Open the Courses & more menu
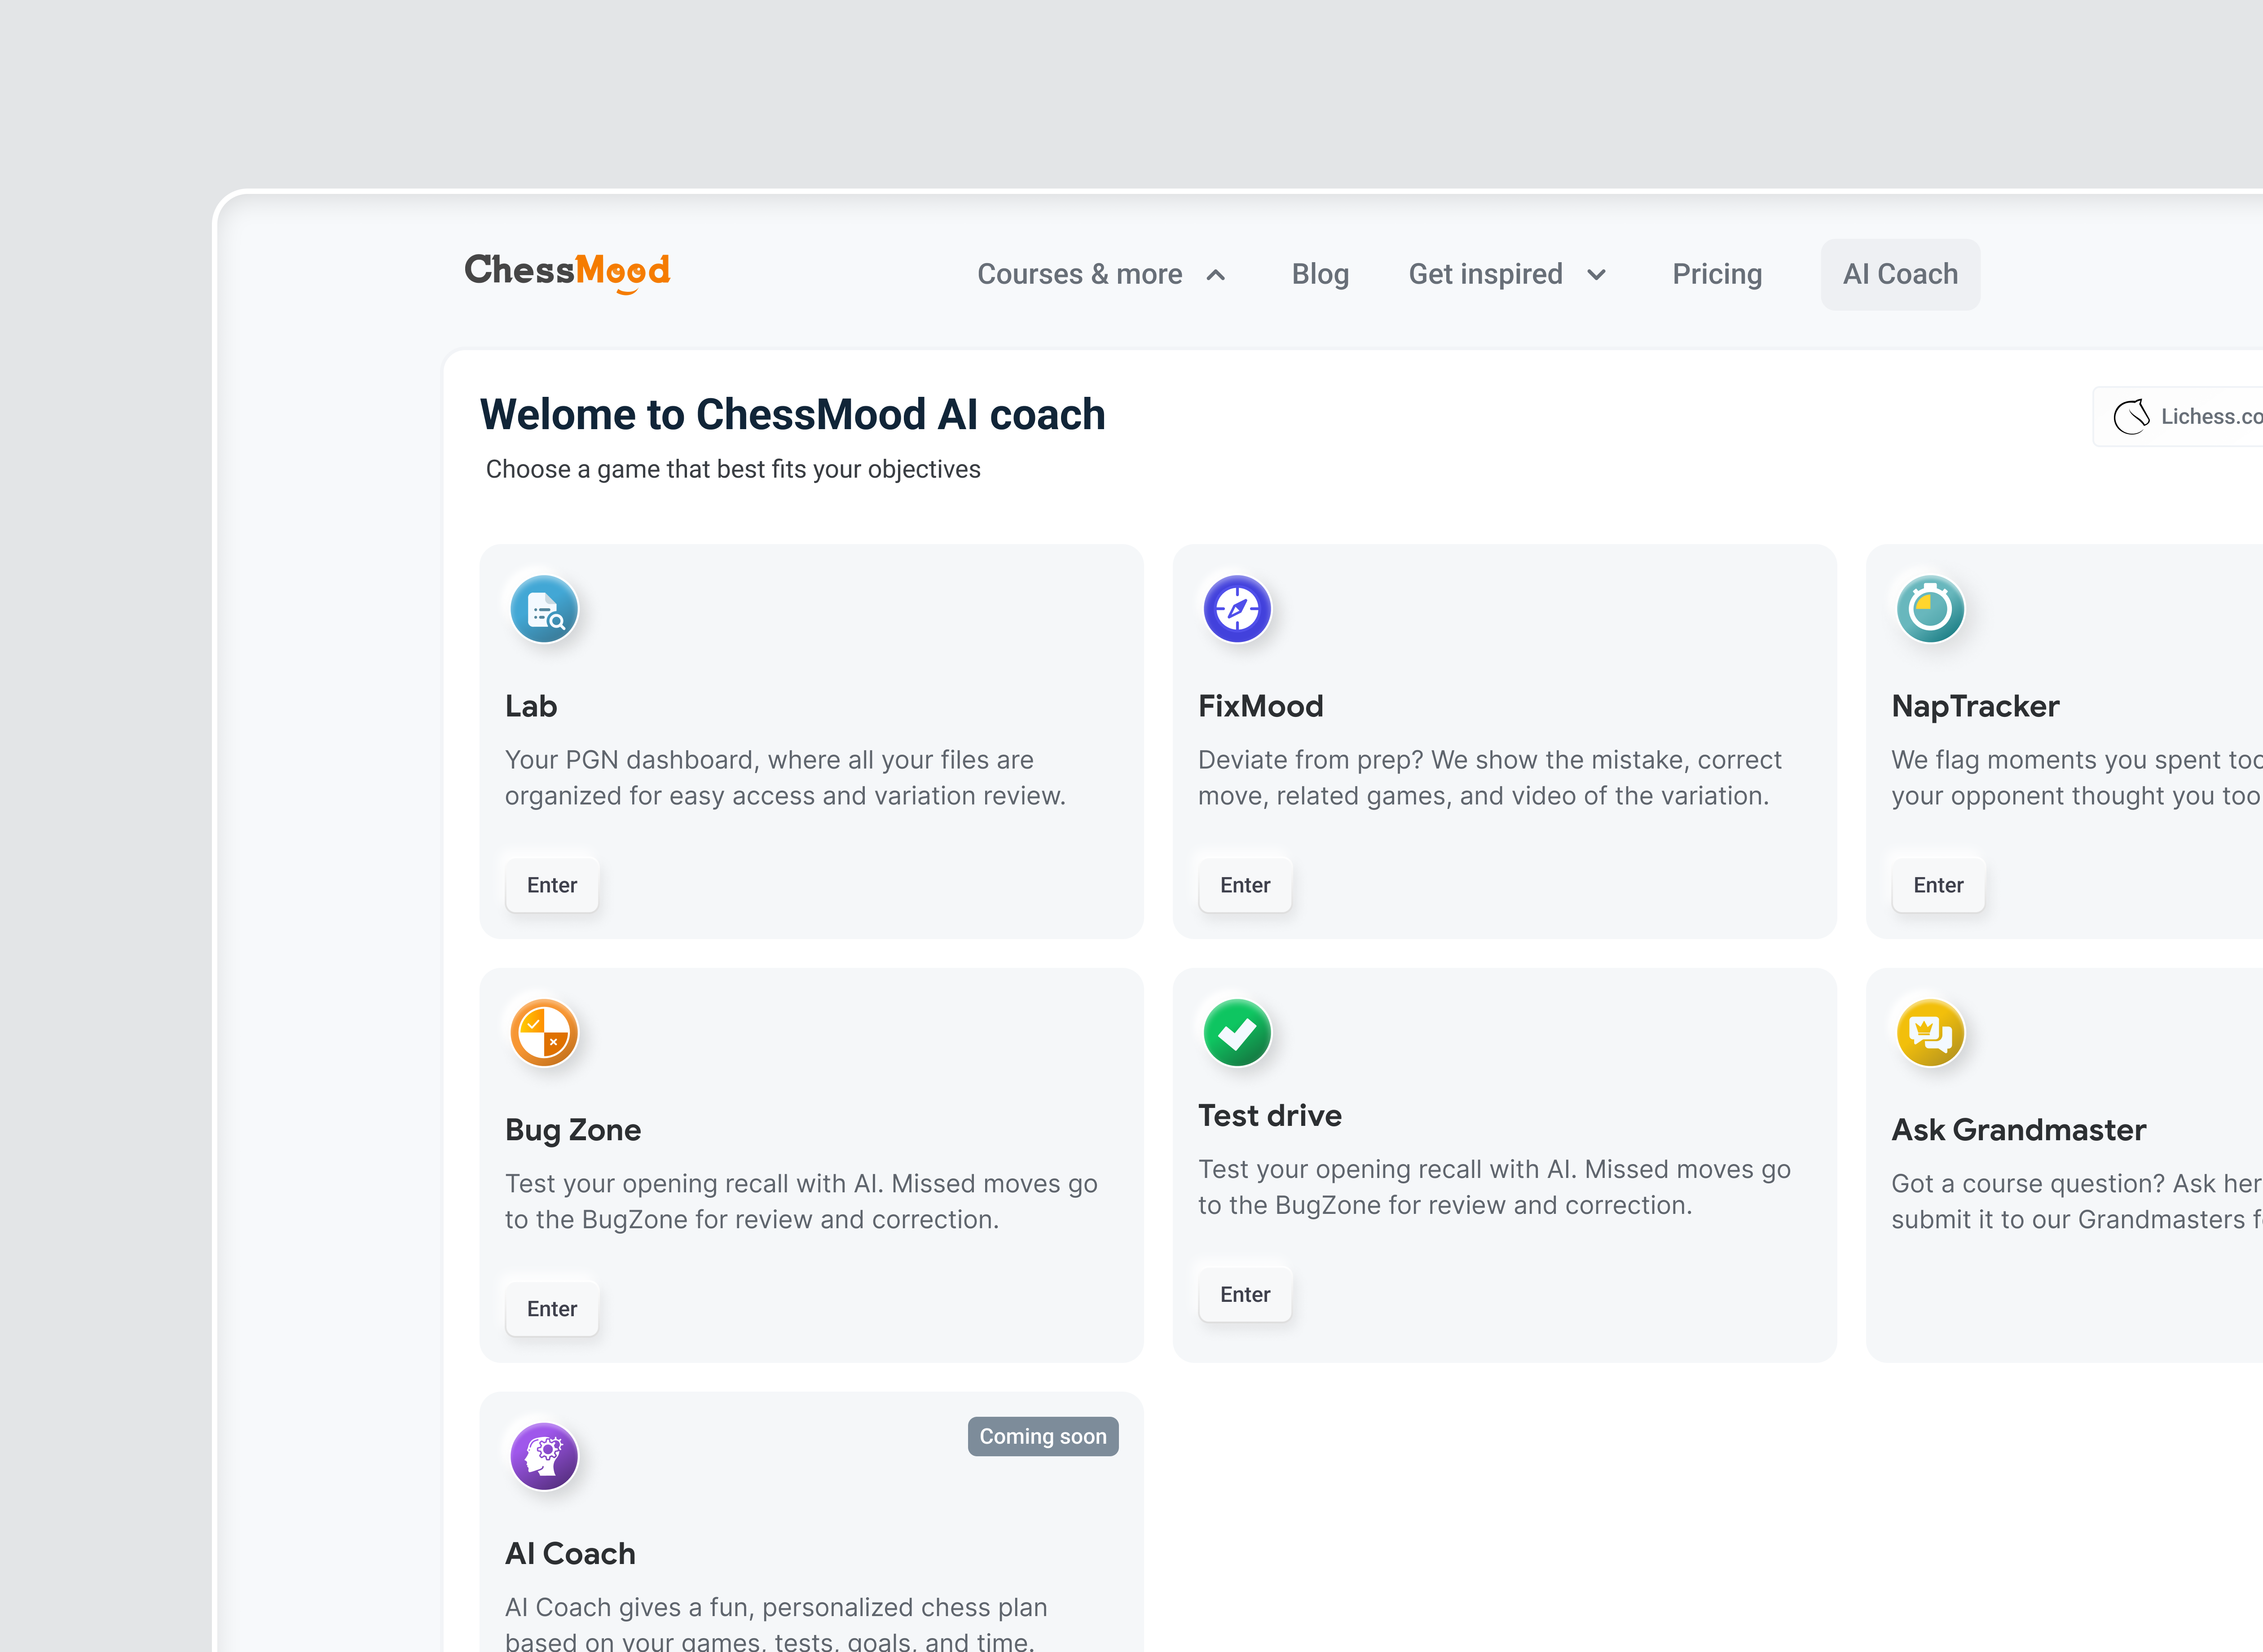This screenshot has width=2263, height=1652. point(1101,274)
